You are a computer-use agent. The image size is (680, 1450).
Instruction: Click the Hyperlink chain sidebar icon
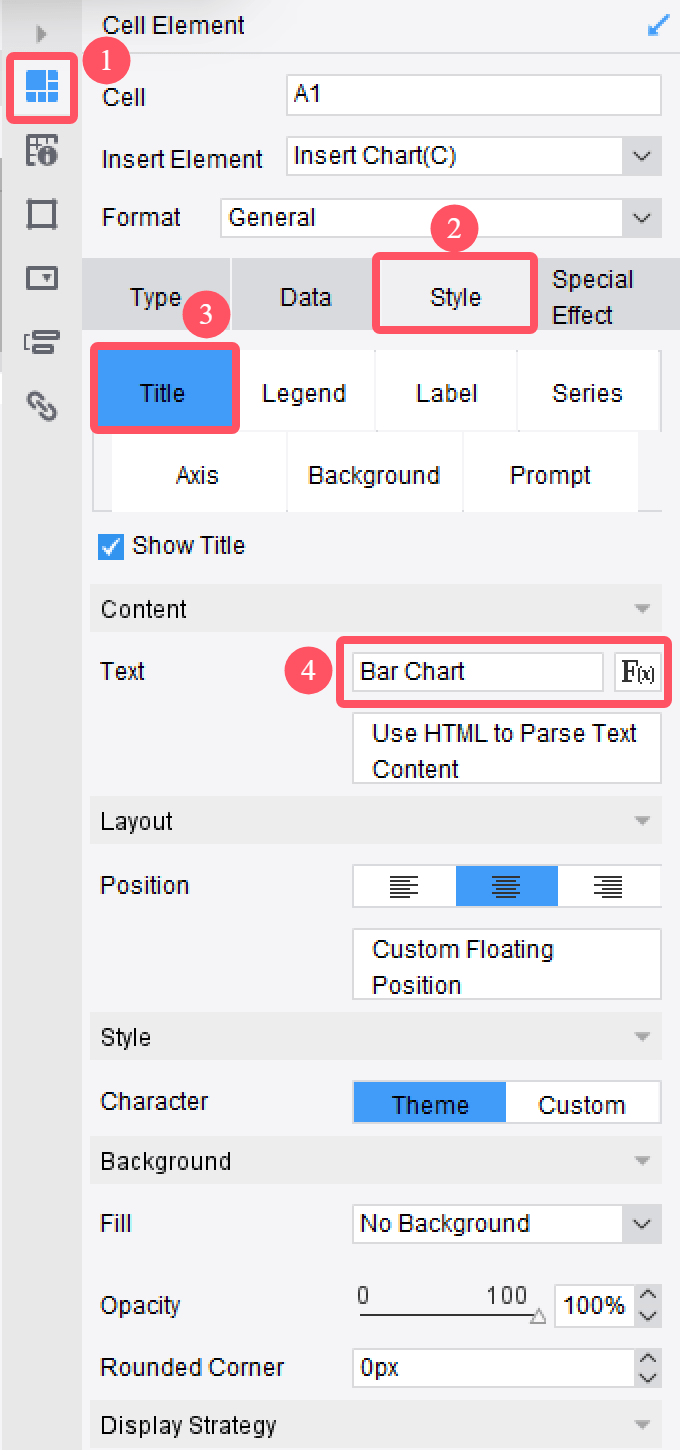click(x=42, y=405)
